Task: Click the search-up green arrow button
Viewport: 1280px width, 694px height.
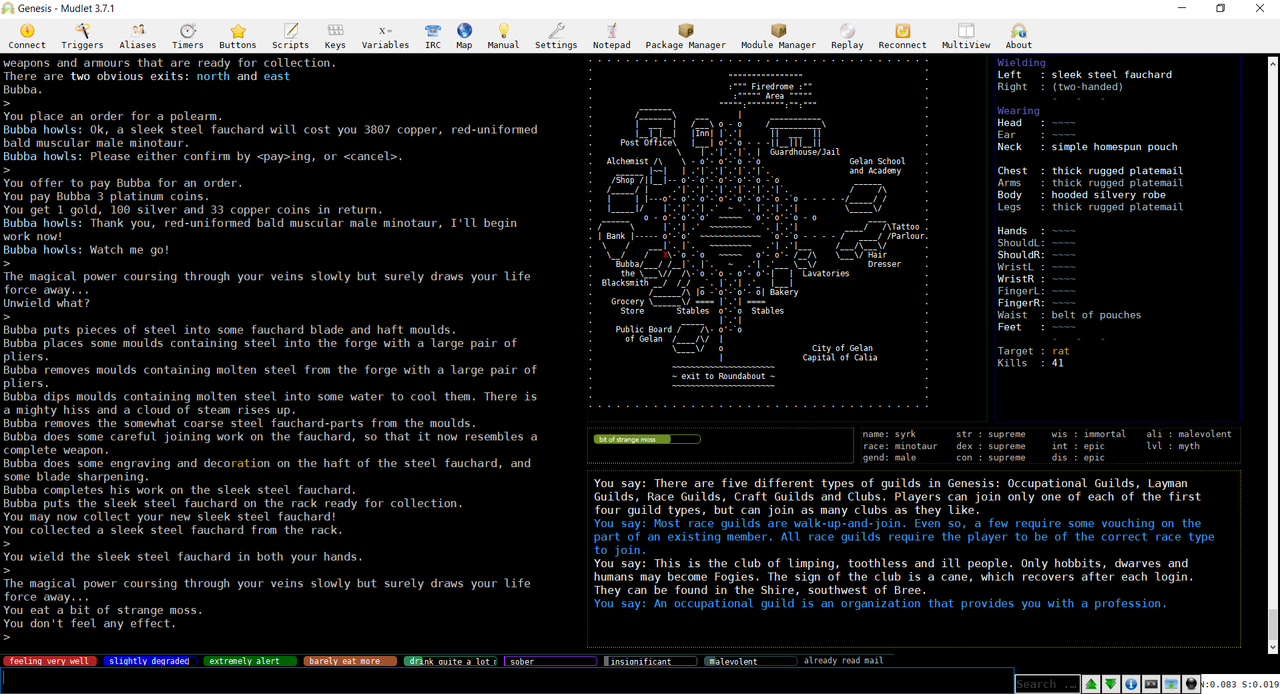Action: [1091, 684]
